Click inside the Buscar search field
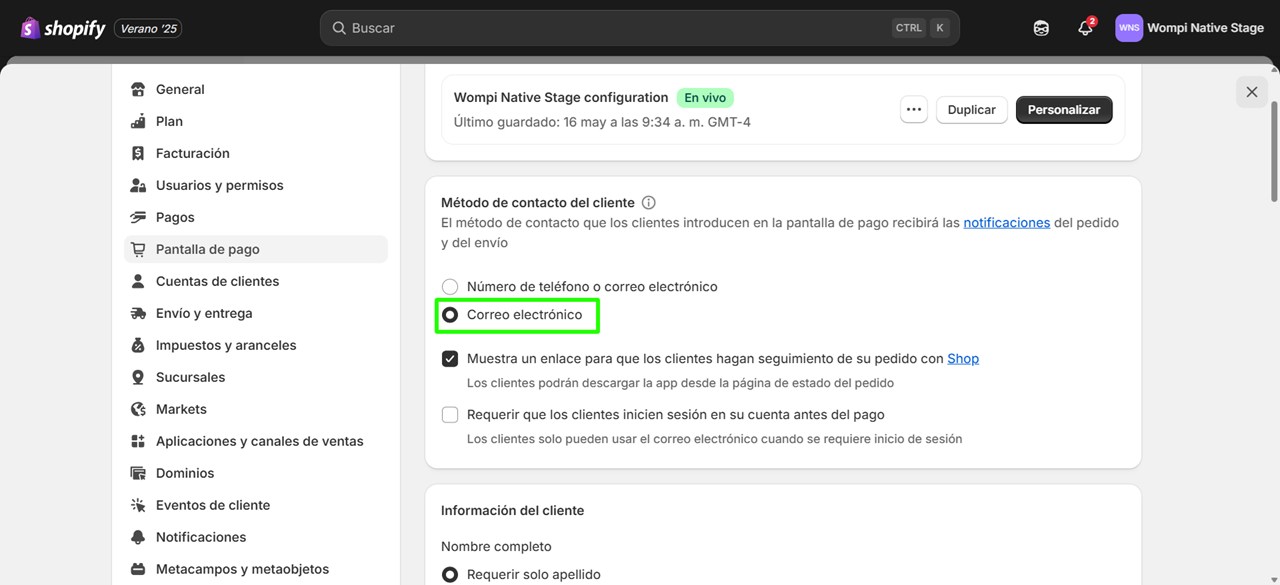 [x=640, y=27]
